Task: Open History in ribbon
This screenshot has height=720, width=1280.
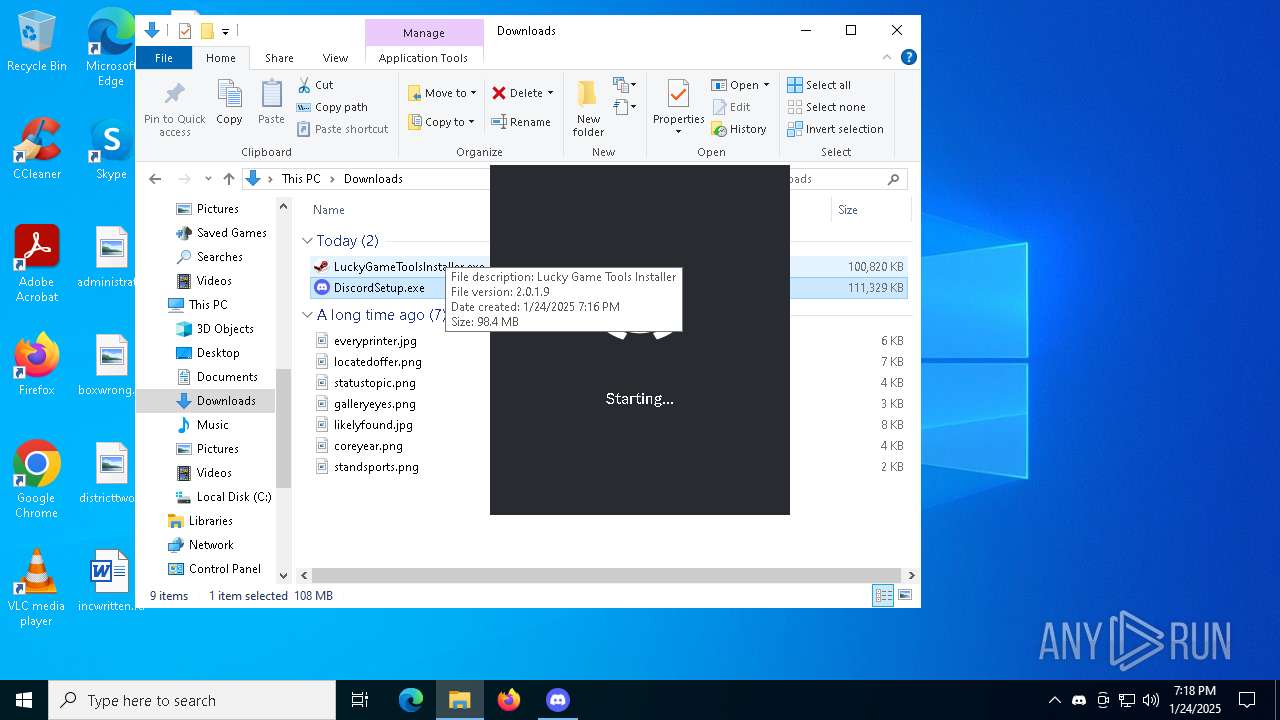Action: tap(739, 129)
